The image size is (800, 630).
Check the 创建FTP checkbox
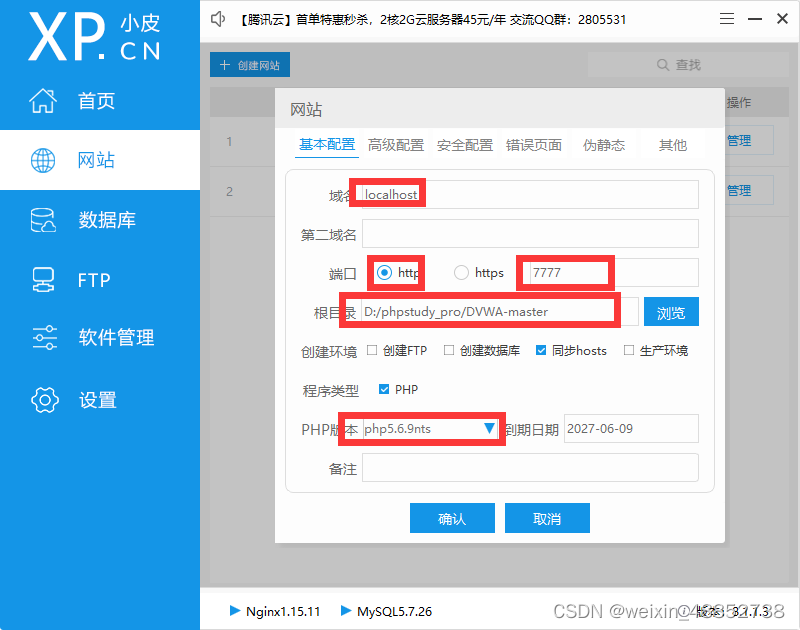(372, 350)
